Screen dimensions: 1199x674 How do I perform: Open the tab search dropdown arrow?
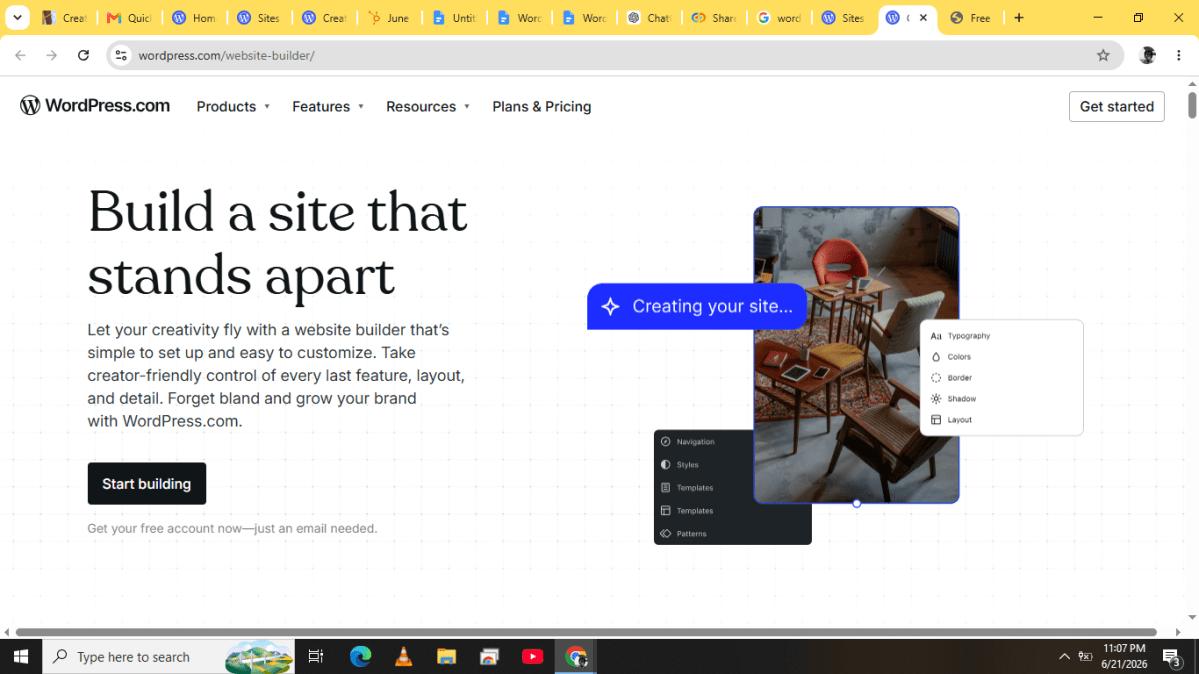point(17,18)
